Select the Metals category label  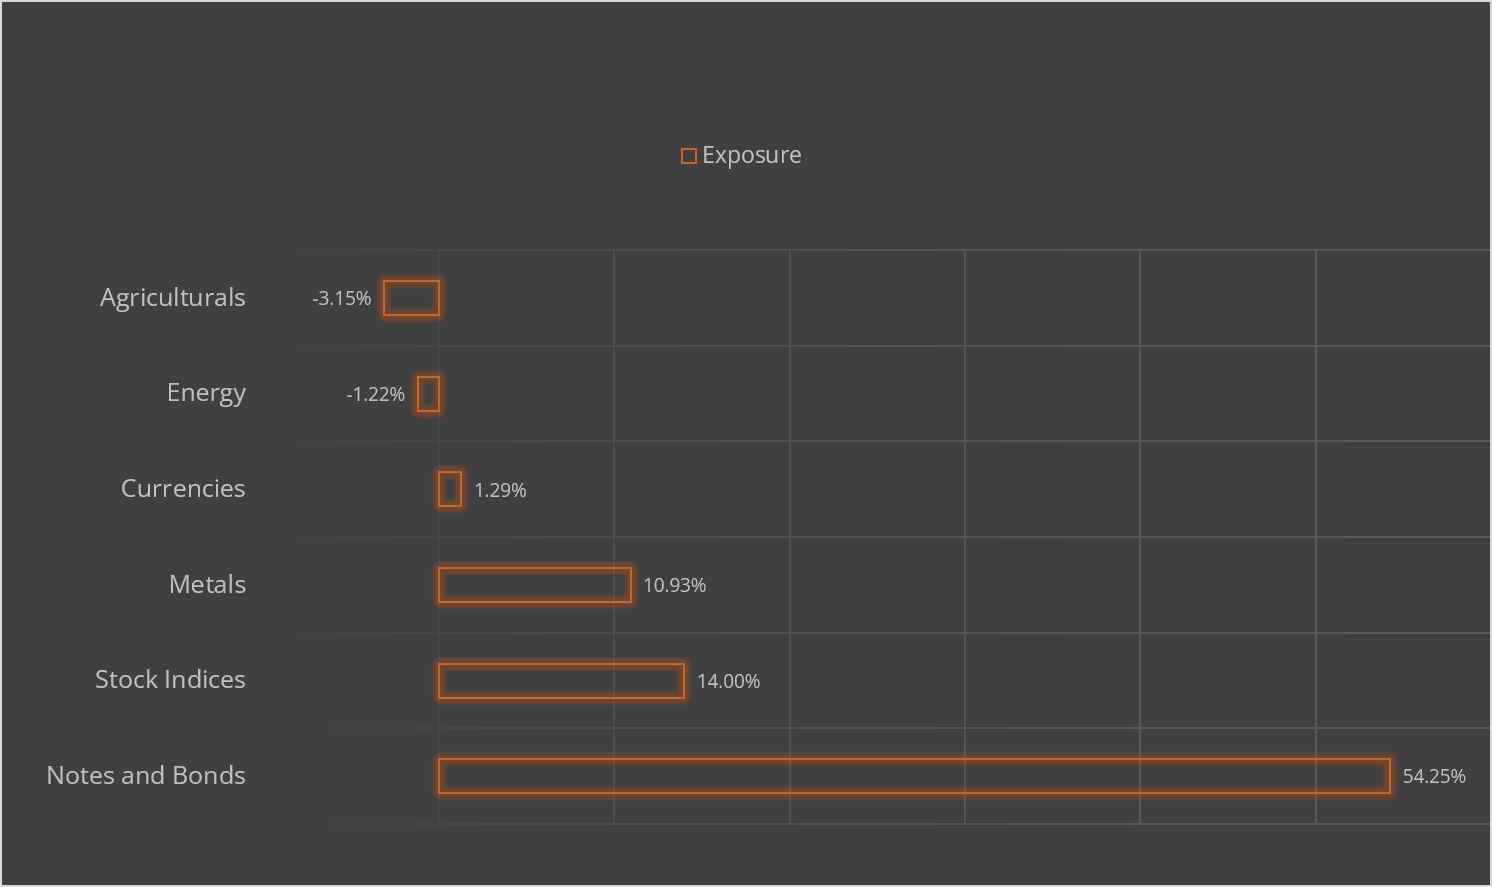(x=207, y=585)
